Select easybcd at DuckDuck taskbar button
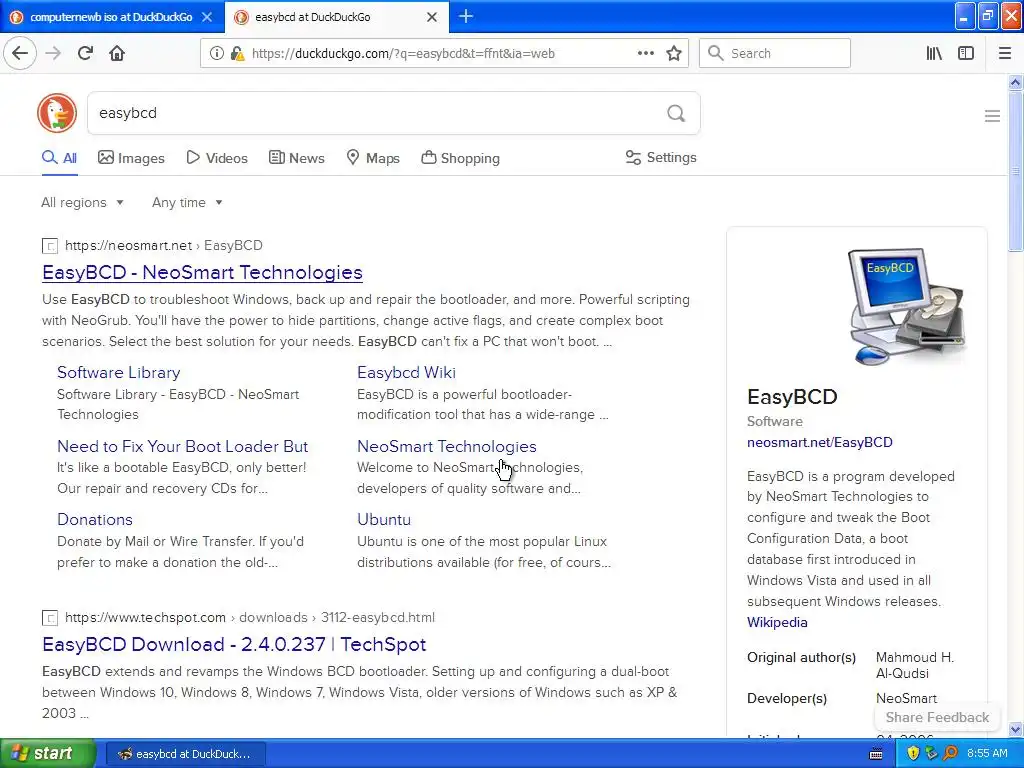Image resolution: width=1024 pixels, height=768 pixels. [186, 754]
